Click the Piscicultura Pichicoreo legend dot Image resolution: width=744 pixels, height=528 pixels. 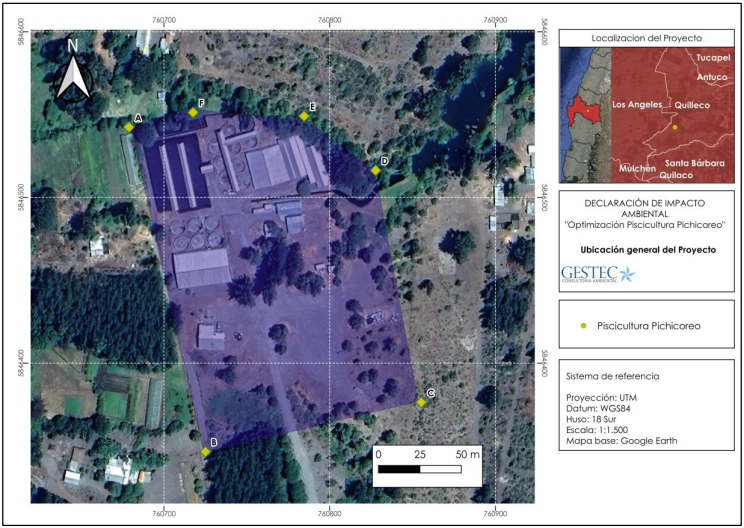tap(583, 326)
